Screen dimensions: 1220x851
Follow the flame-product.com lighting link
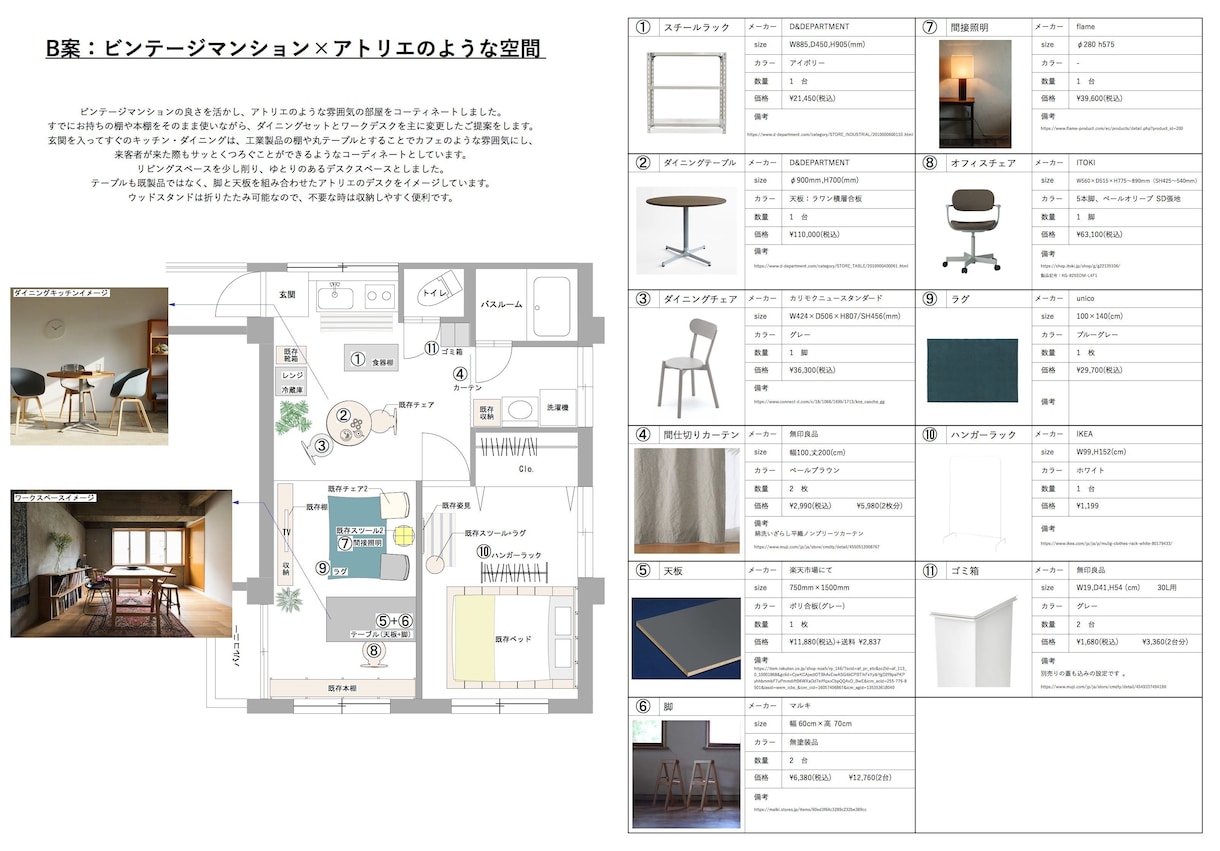click(1112, 128)
